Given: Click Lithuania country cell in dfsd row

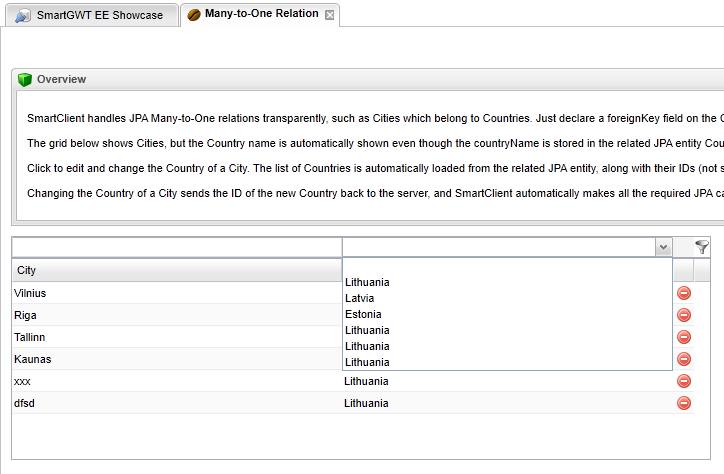Looking at the screenshot, I should click(366, 403).
